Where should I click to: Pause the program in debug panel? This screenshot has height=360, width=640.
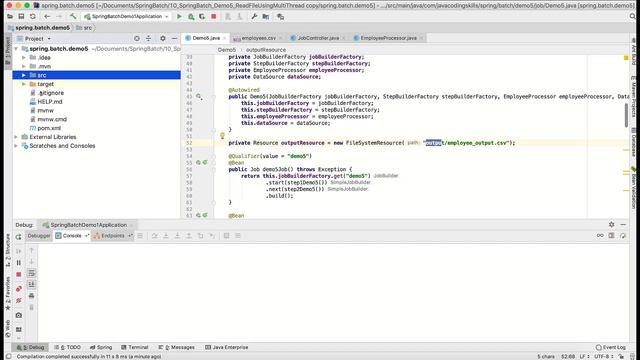(18, 263)
